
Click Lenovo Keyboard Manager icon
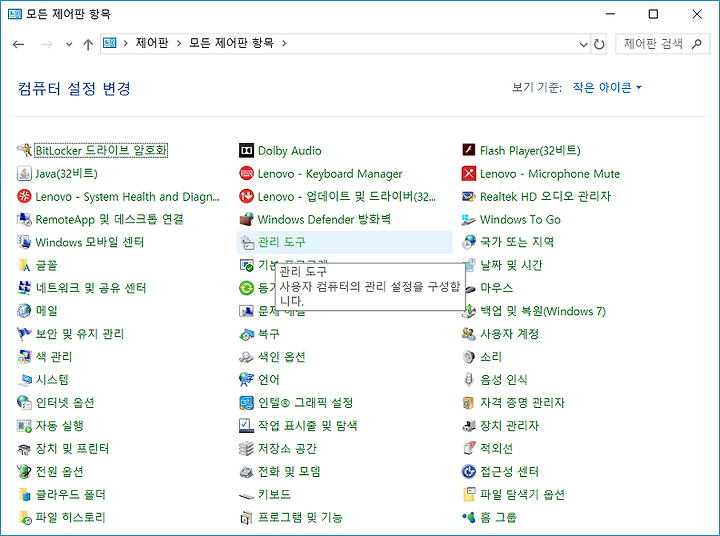click(246, 173)
